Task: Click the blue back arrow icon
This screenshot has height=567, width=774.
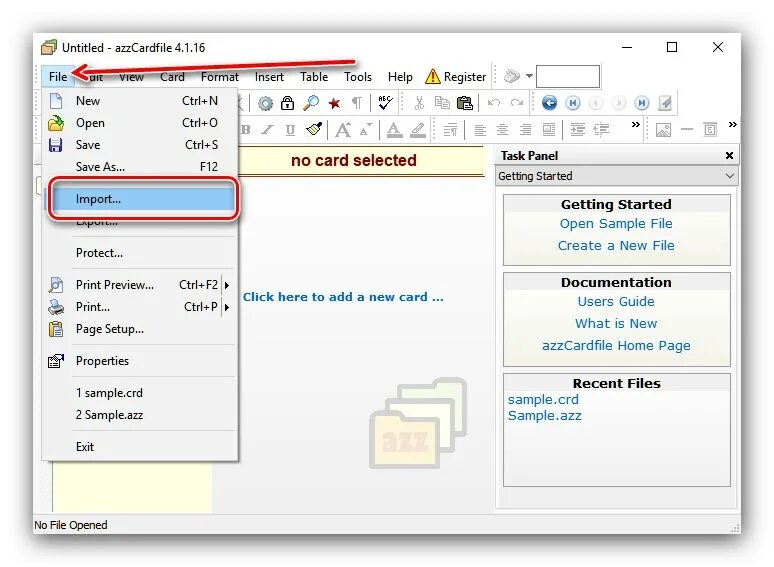Action: tap(549, 103)
